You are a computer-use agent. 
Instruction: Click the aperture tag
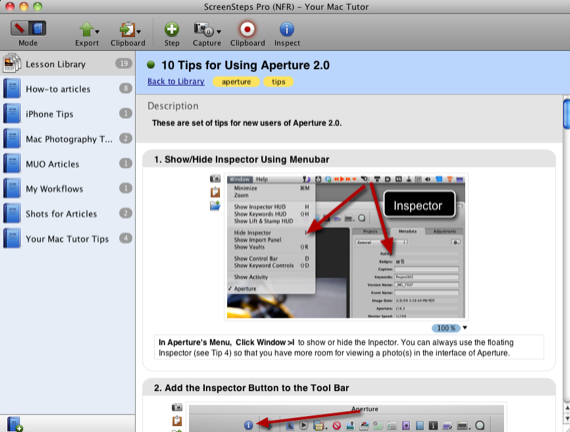(x=236, y=82)
